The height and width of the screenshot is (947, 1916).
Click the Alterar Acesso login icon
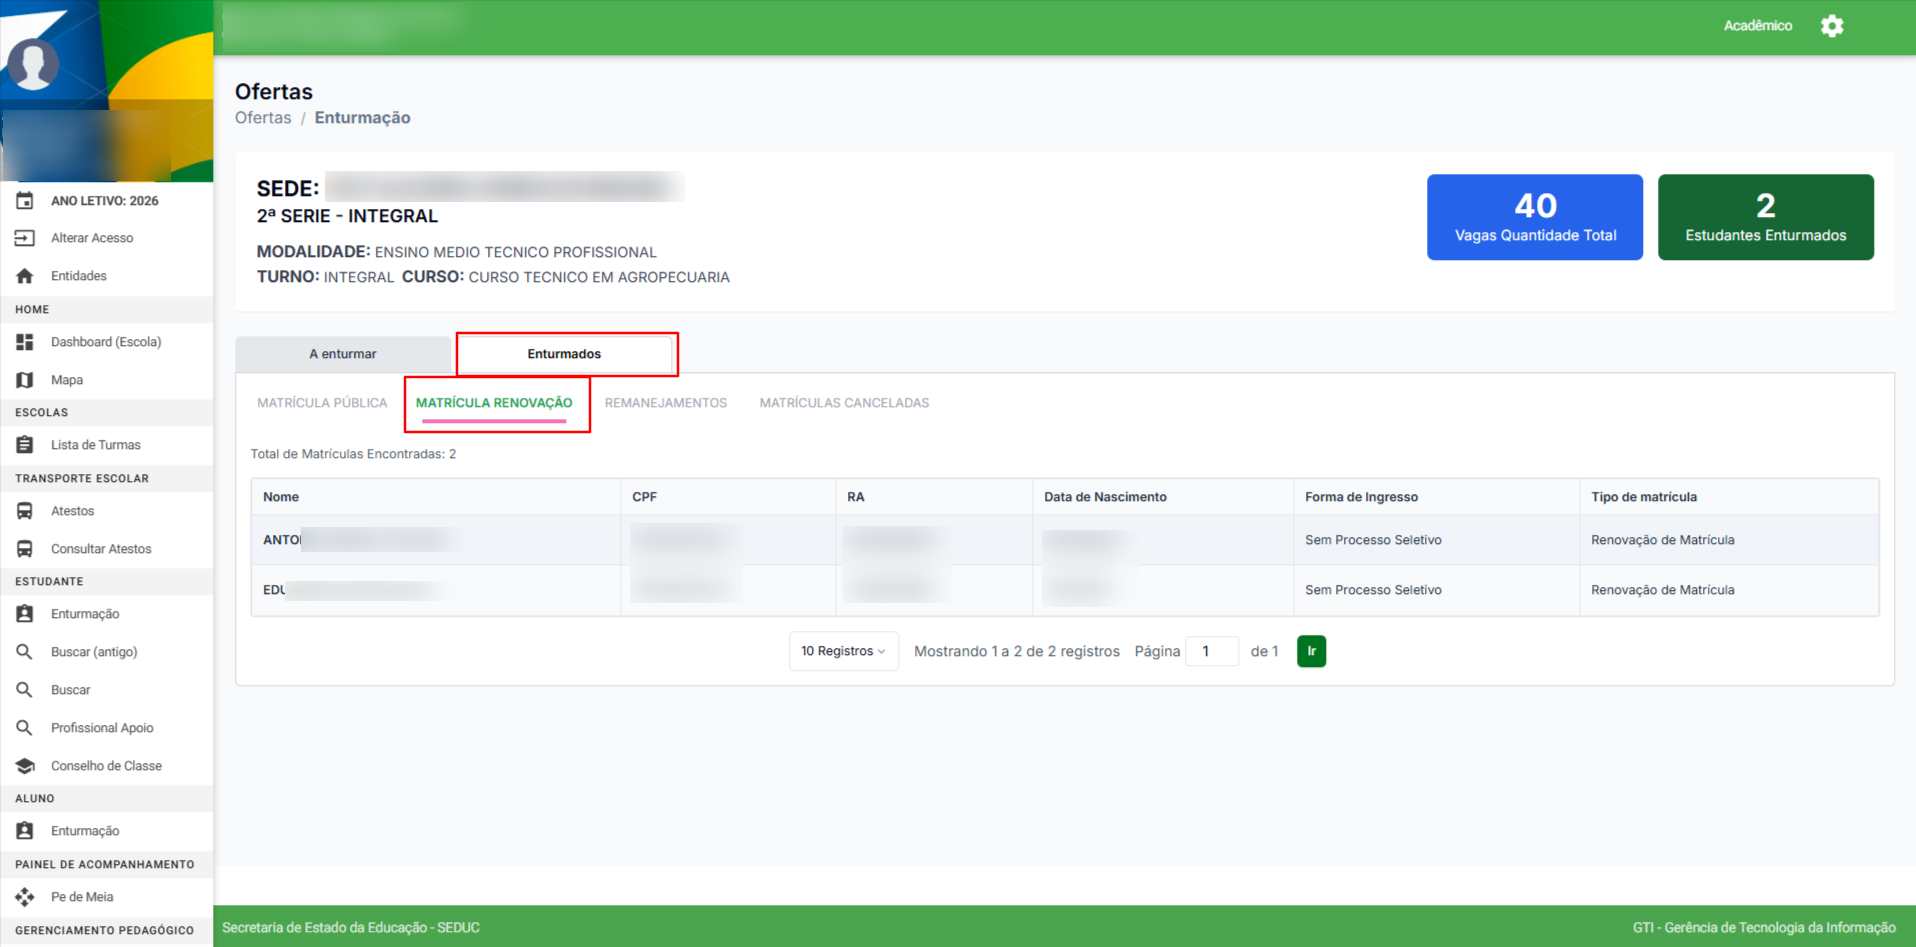pos(25,238)
